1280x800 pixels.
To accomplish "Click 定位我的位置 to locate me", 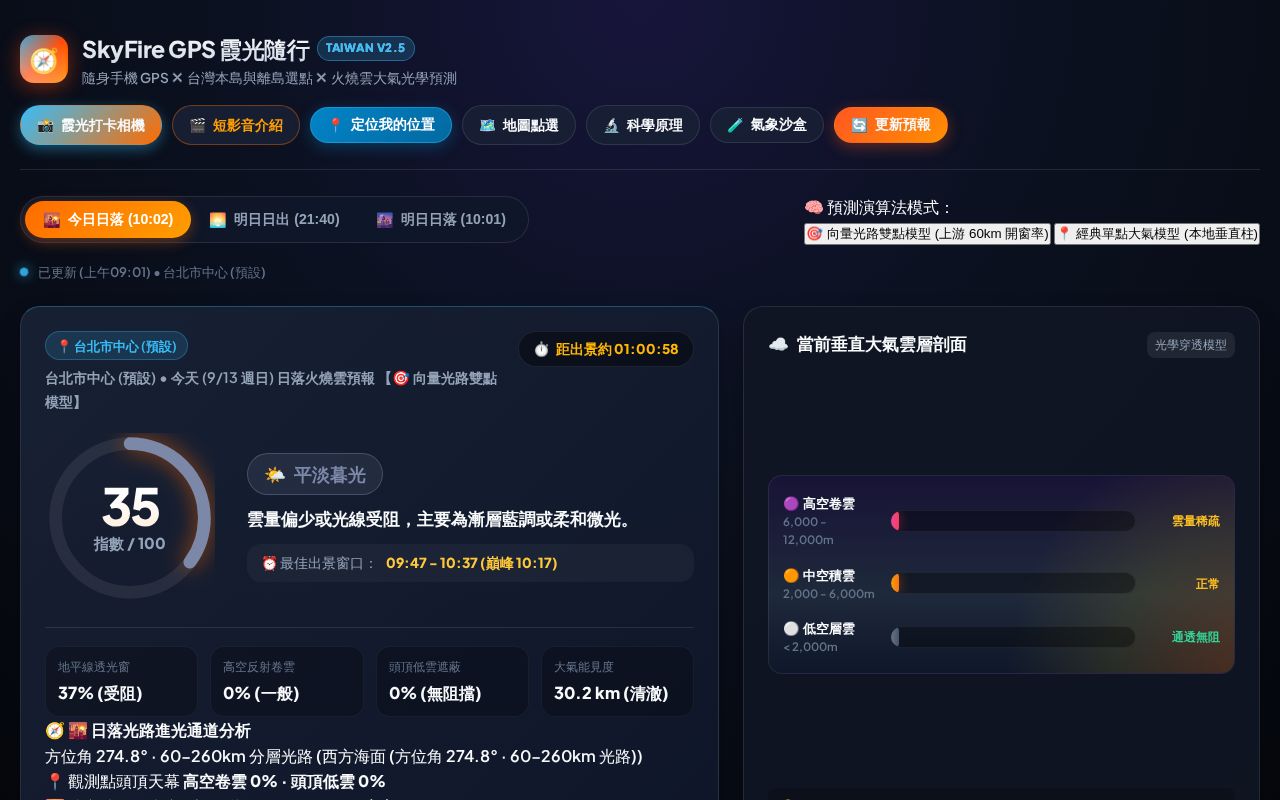I will pyautogui.click(x=381, y=125).
